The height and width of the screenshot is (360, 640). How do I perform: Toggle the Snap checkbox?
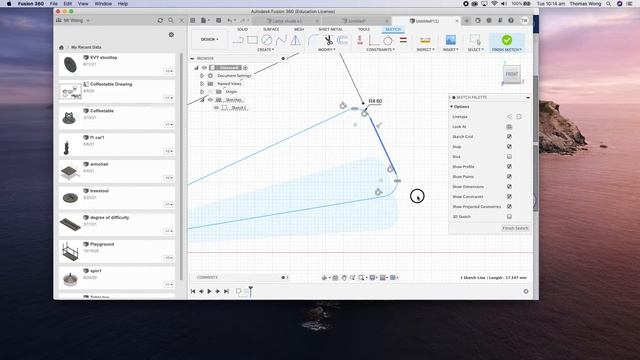pos(509,147)
